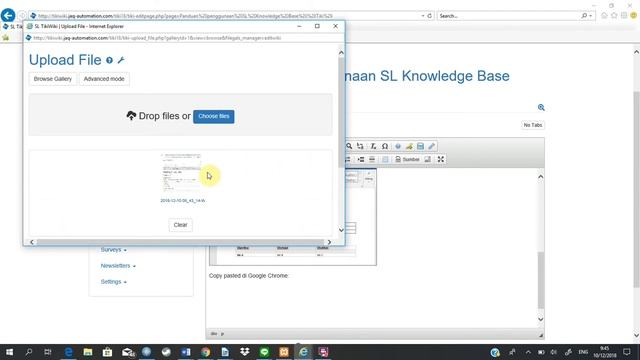Click the help icon beside Upload File

tap(109, 60)
